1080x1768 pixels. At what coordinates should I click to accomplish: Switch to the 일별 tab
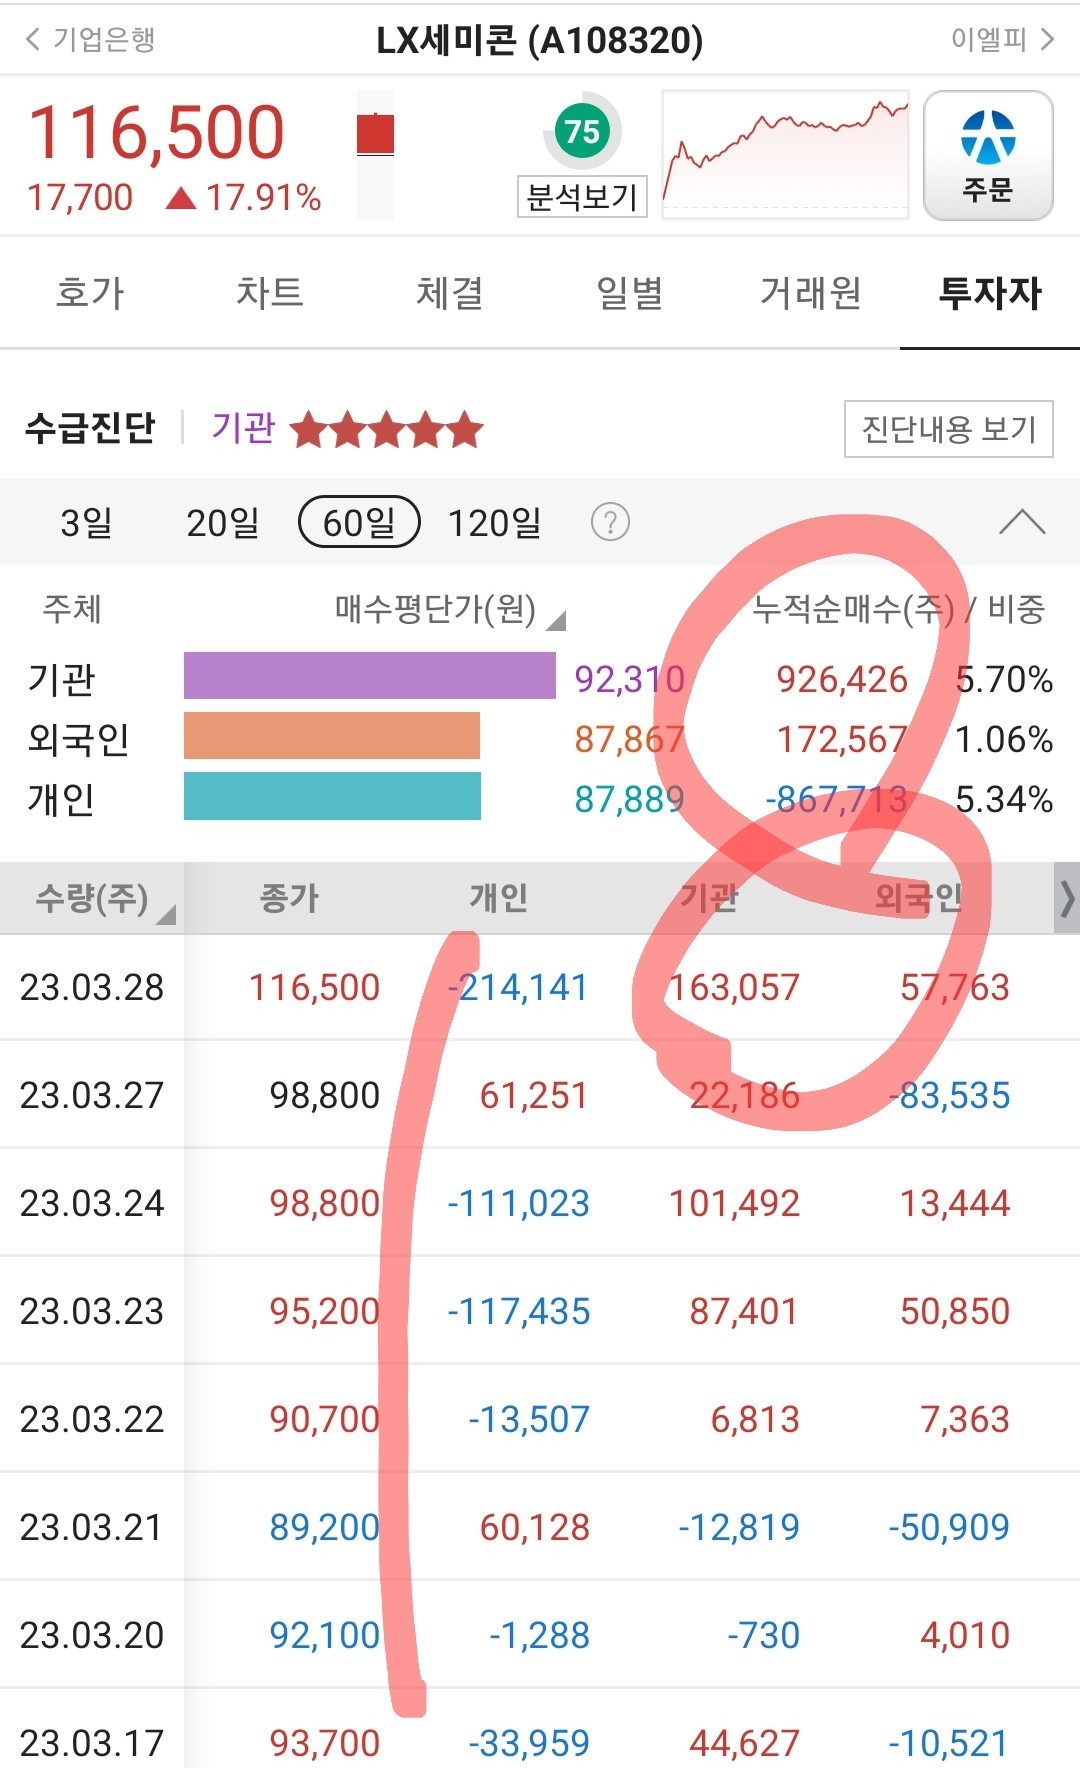pyautogui.click(x=630, y=293)
